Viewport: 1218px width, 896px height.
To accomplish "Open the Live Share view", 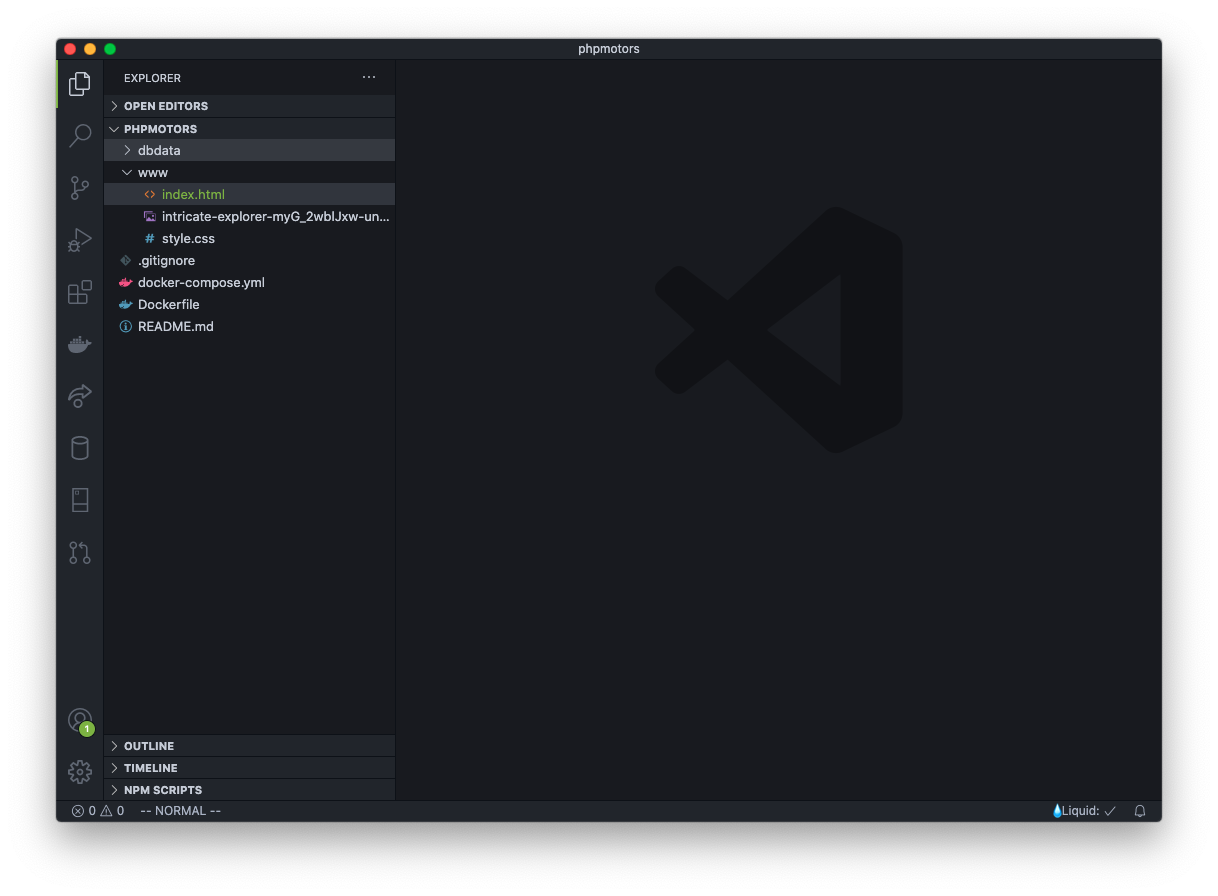I will (x=80, y=396).
